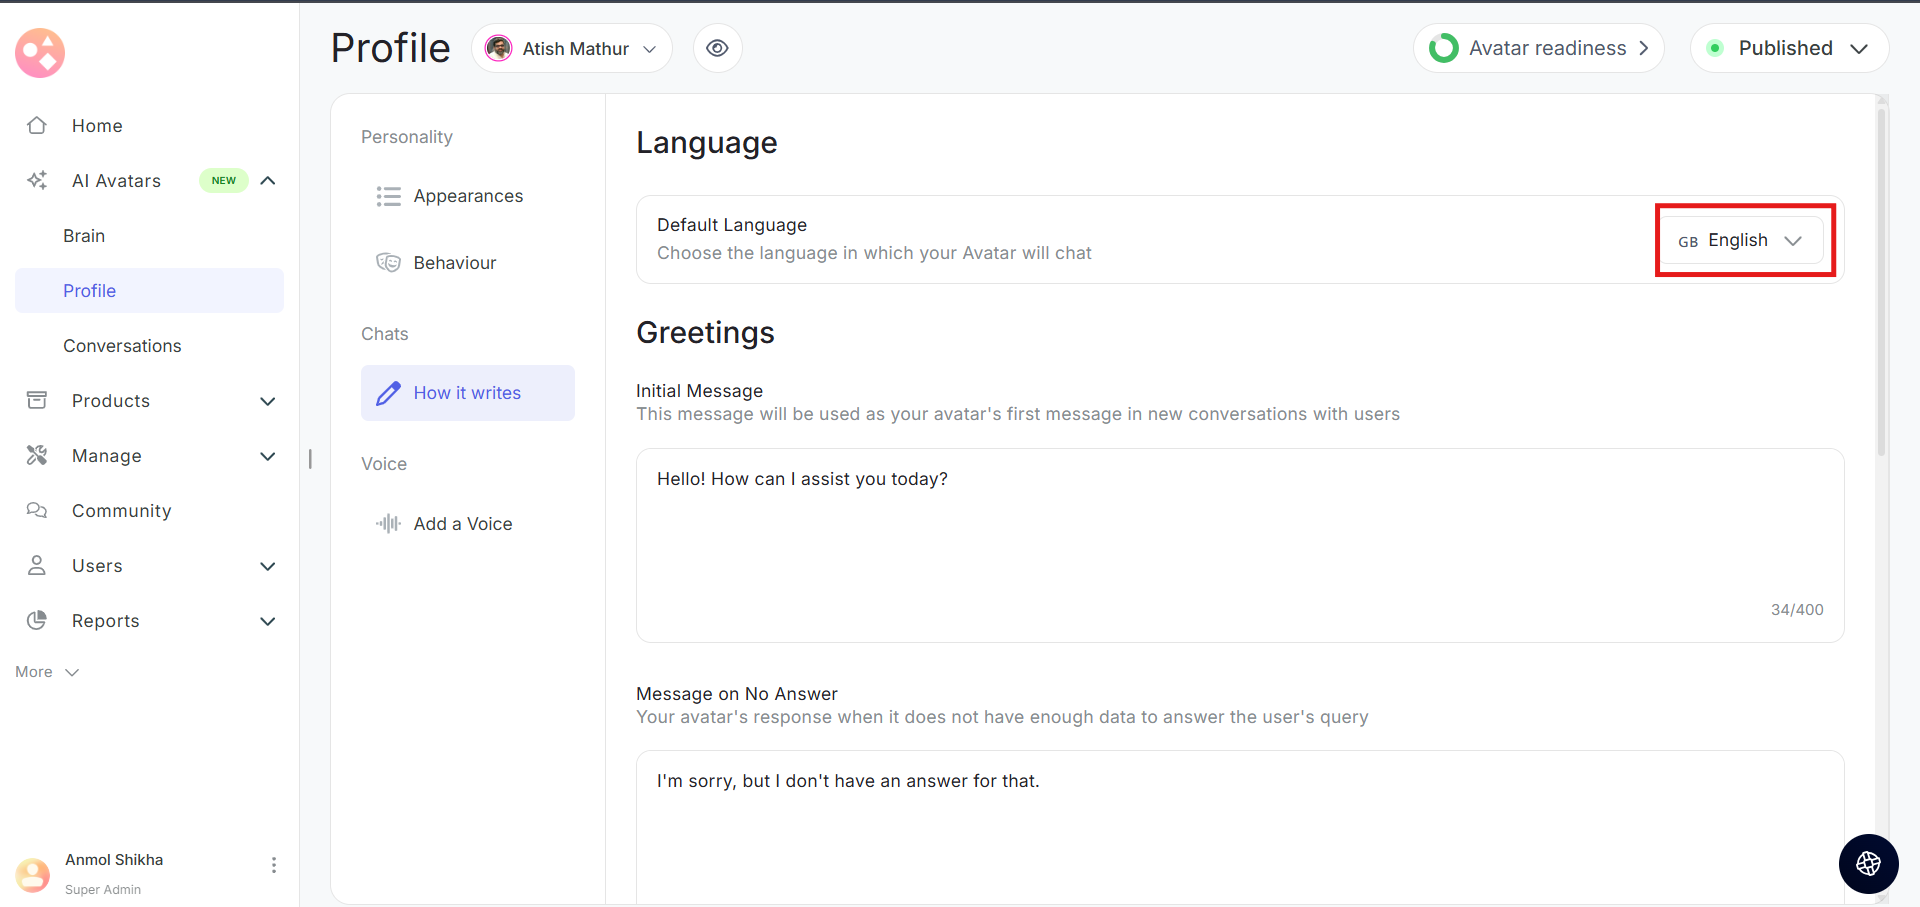The width and height of the screenshot is (1920, 907).
Task: Expand the More link in sidebar
Action: pos(46,672)
